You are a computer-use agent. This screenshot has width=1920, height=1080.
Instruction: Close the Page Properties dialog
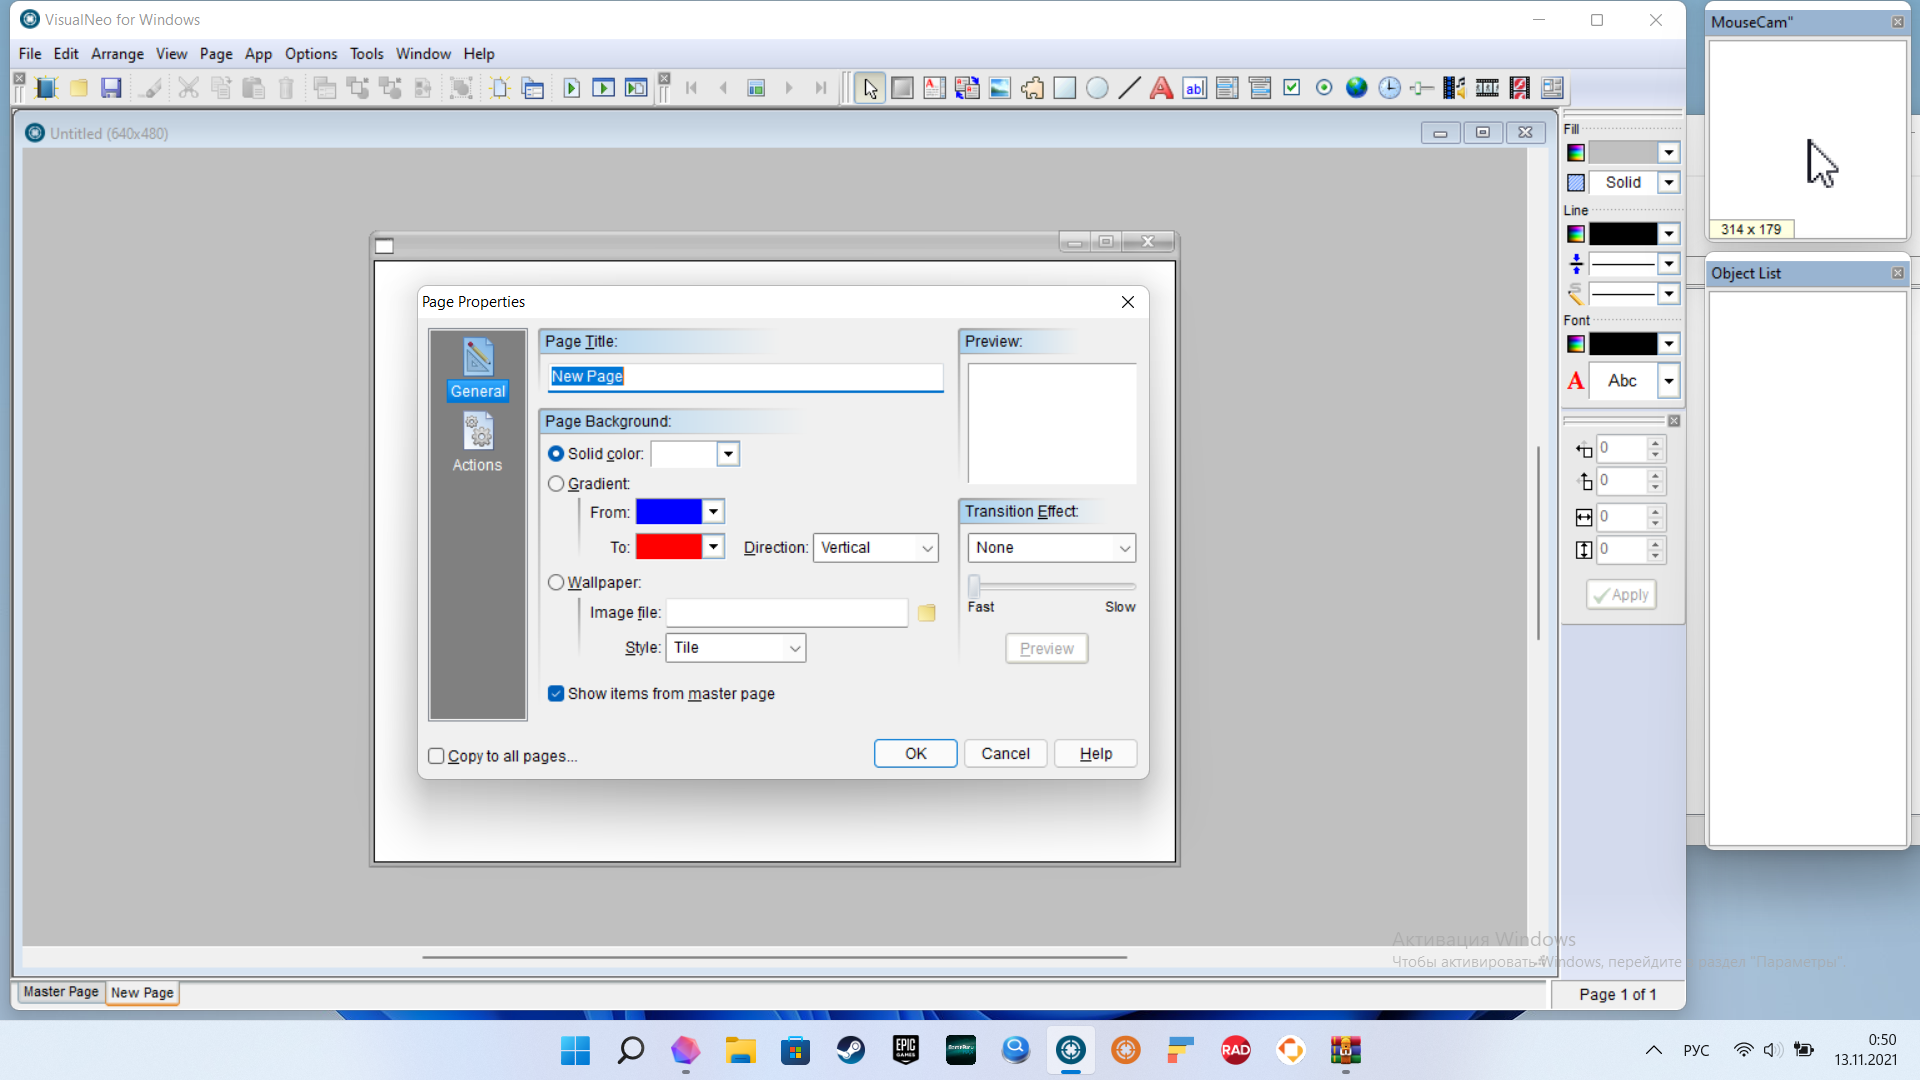point(1128,302)
